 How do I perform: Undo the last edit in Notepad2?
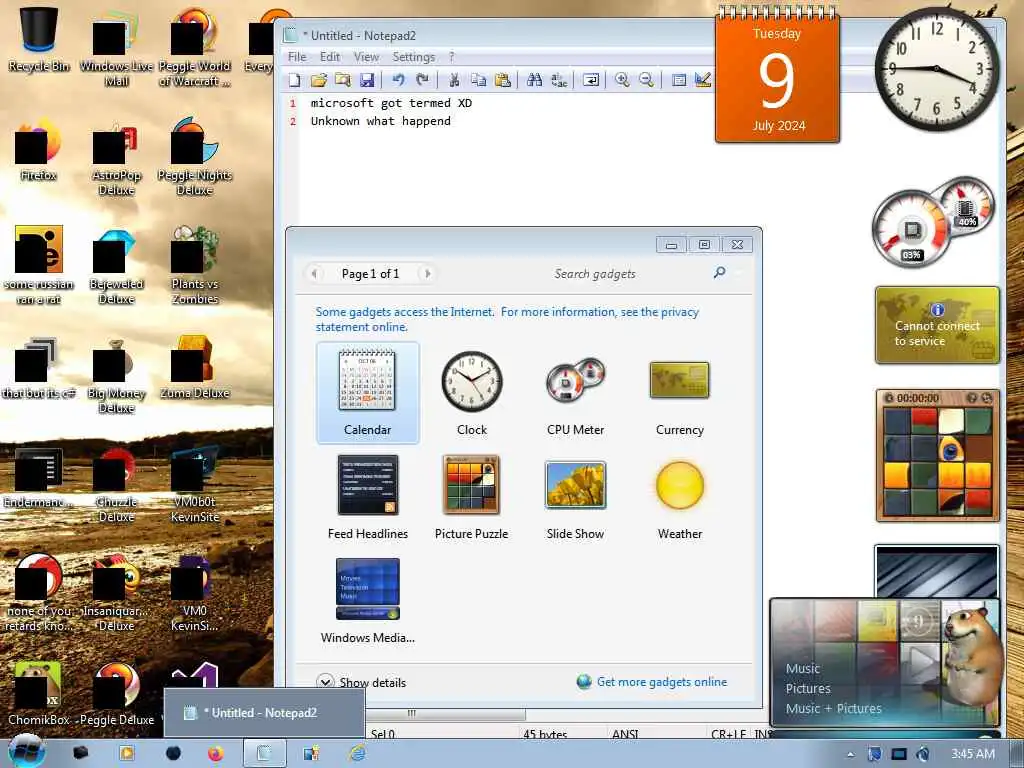point(398,80)
